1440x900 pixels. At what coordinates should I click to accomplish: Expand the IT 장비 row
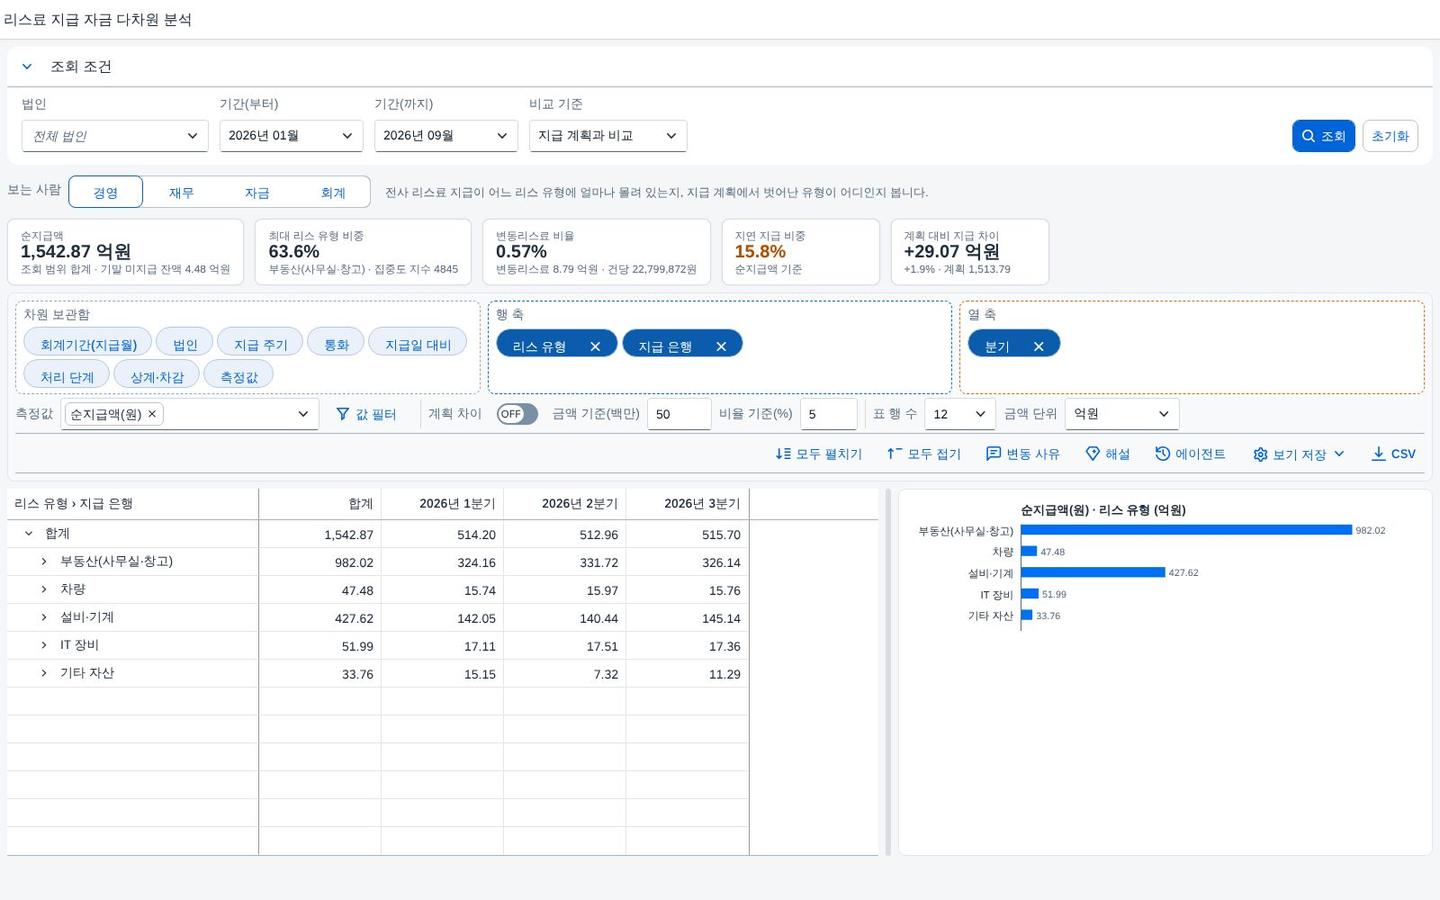click(44, 646)
